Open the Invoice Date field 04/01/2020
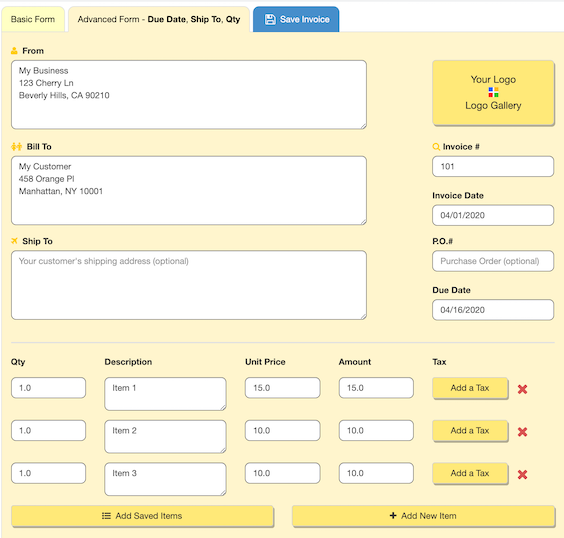This screenshot has width=564, height=538. [493, 215]
